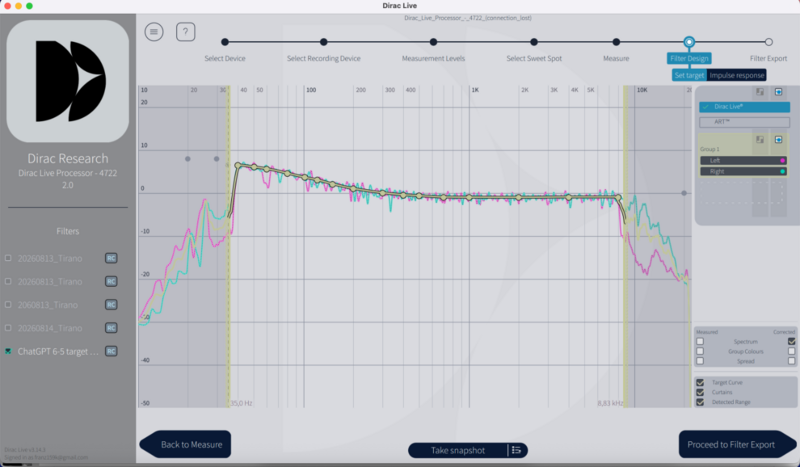Click the 35,0 Hz curtain frequency label
The image size is (800, 467).
tap(241, 403)
